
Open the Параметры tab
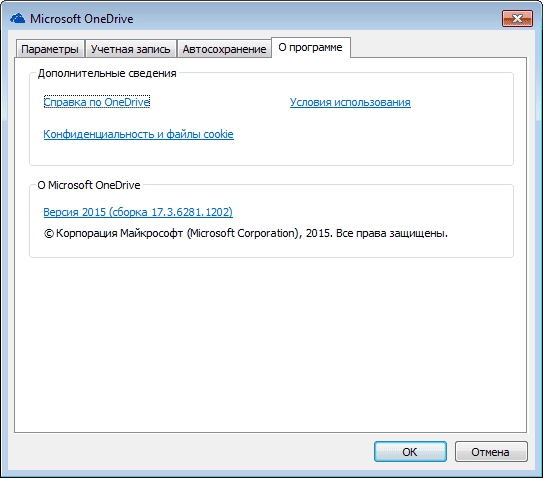(x=50, y=49)
